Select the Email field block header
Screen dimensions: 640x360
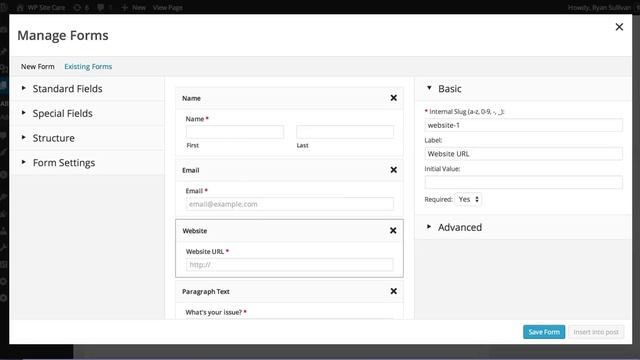pos(289,170)
